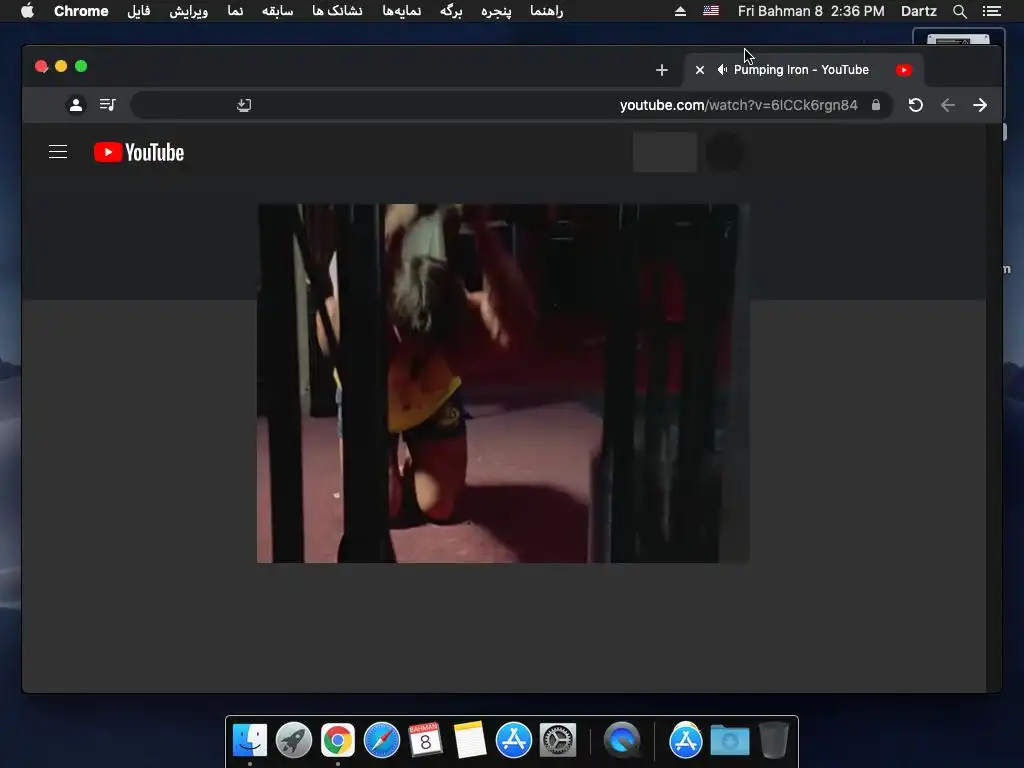Launch Safari from the Dock
This screenshot has height=768, width=1024.
click(x=381, y=740)
